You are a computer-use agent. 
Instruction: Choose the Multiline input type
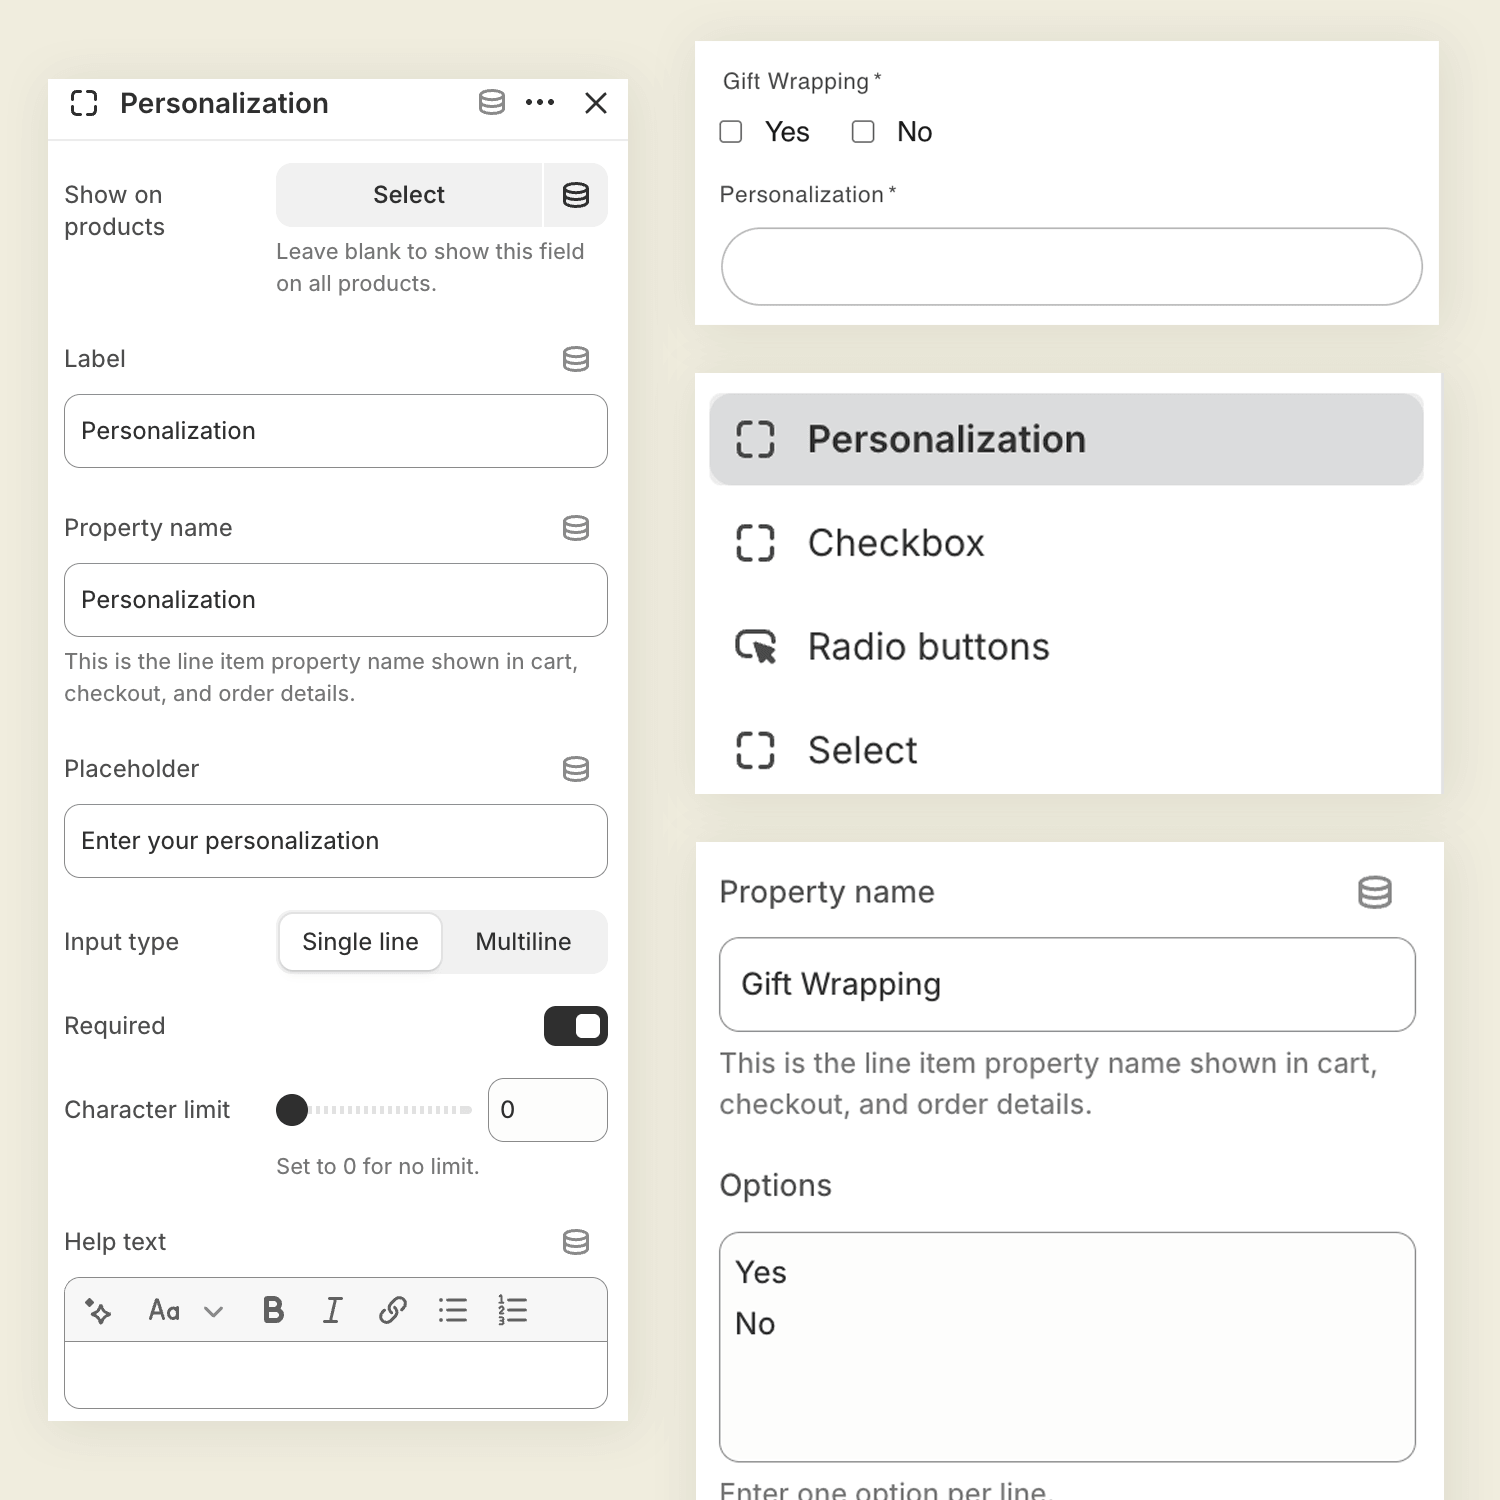coord(524,942)
